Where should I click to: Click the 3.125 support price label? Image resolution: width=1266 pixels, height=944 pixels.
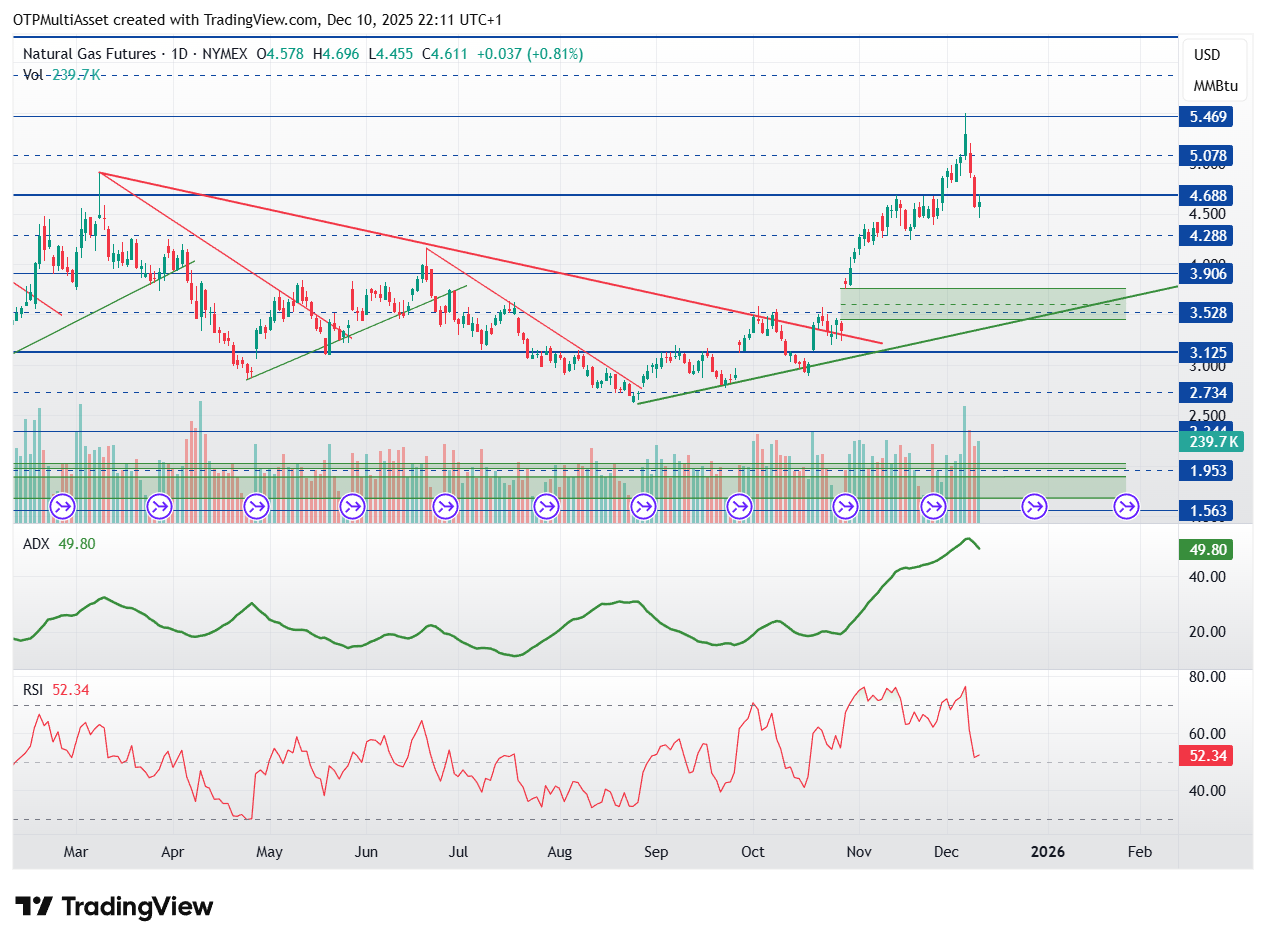click(x=1207, y=352)
